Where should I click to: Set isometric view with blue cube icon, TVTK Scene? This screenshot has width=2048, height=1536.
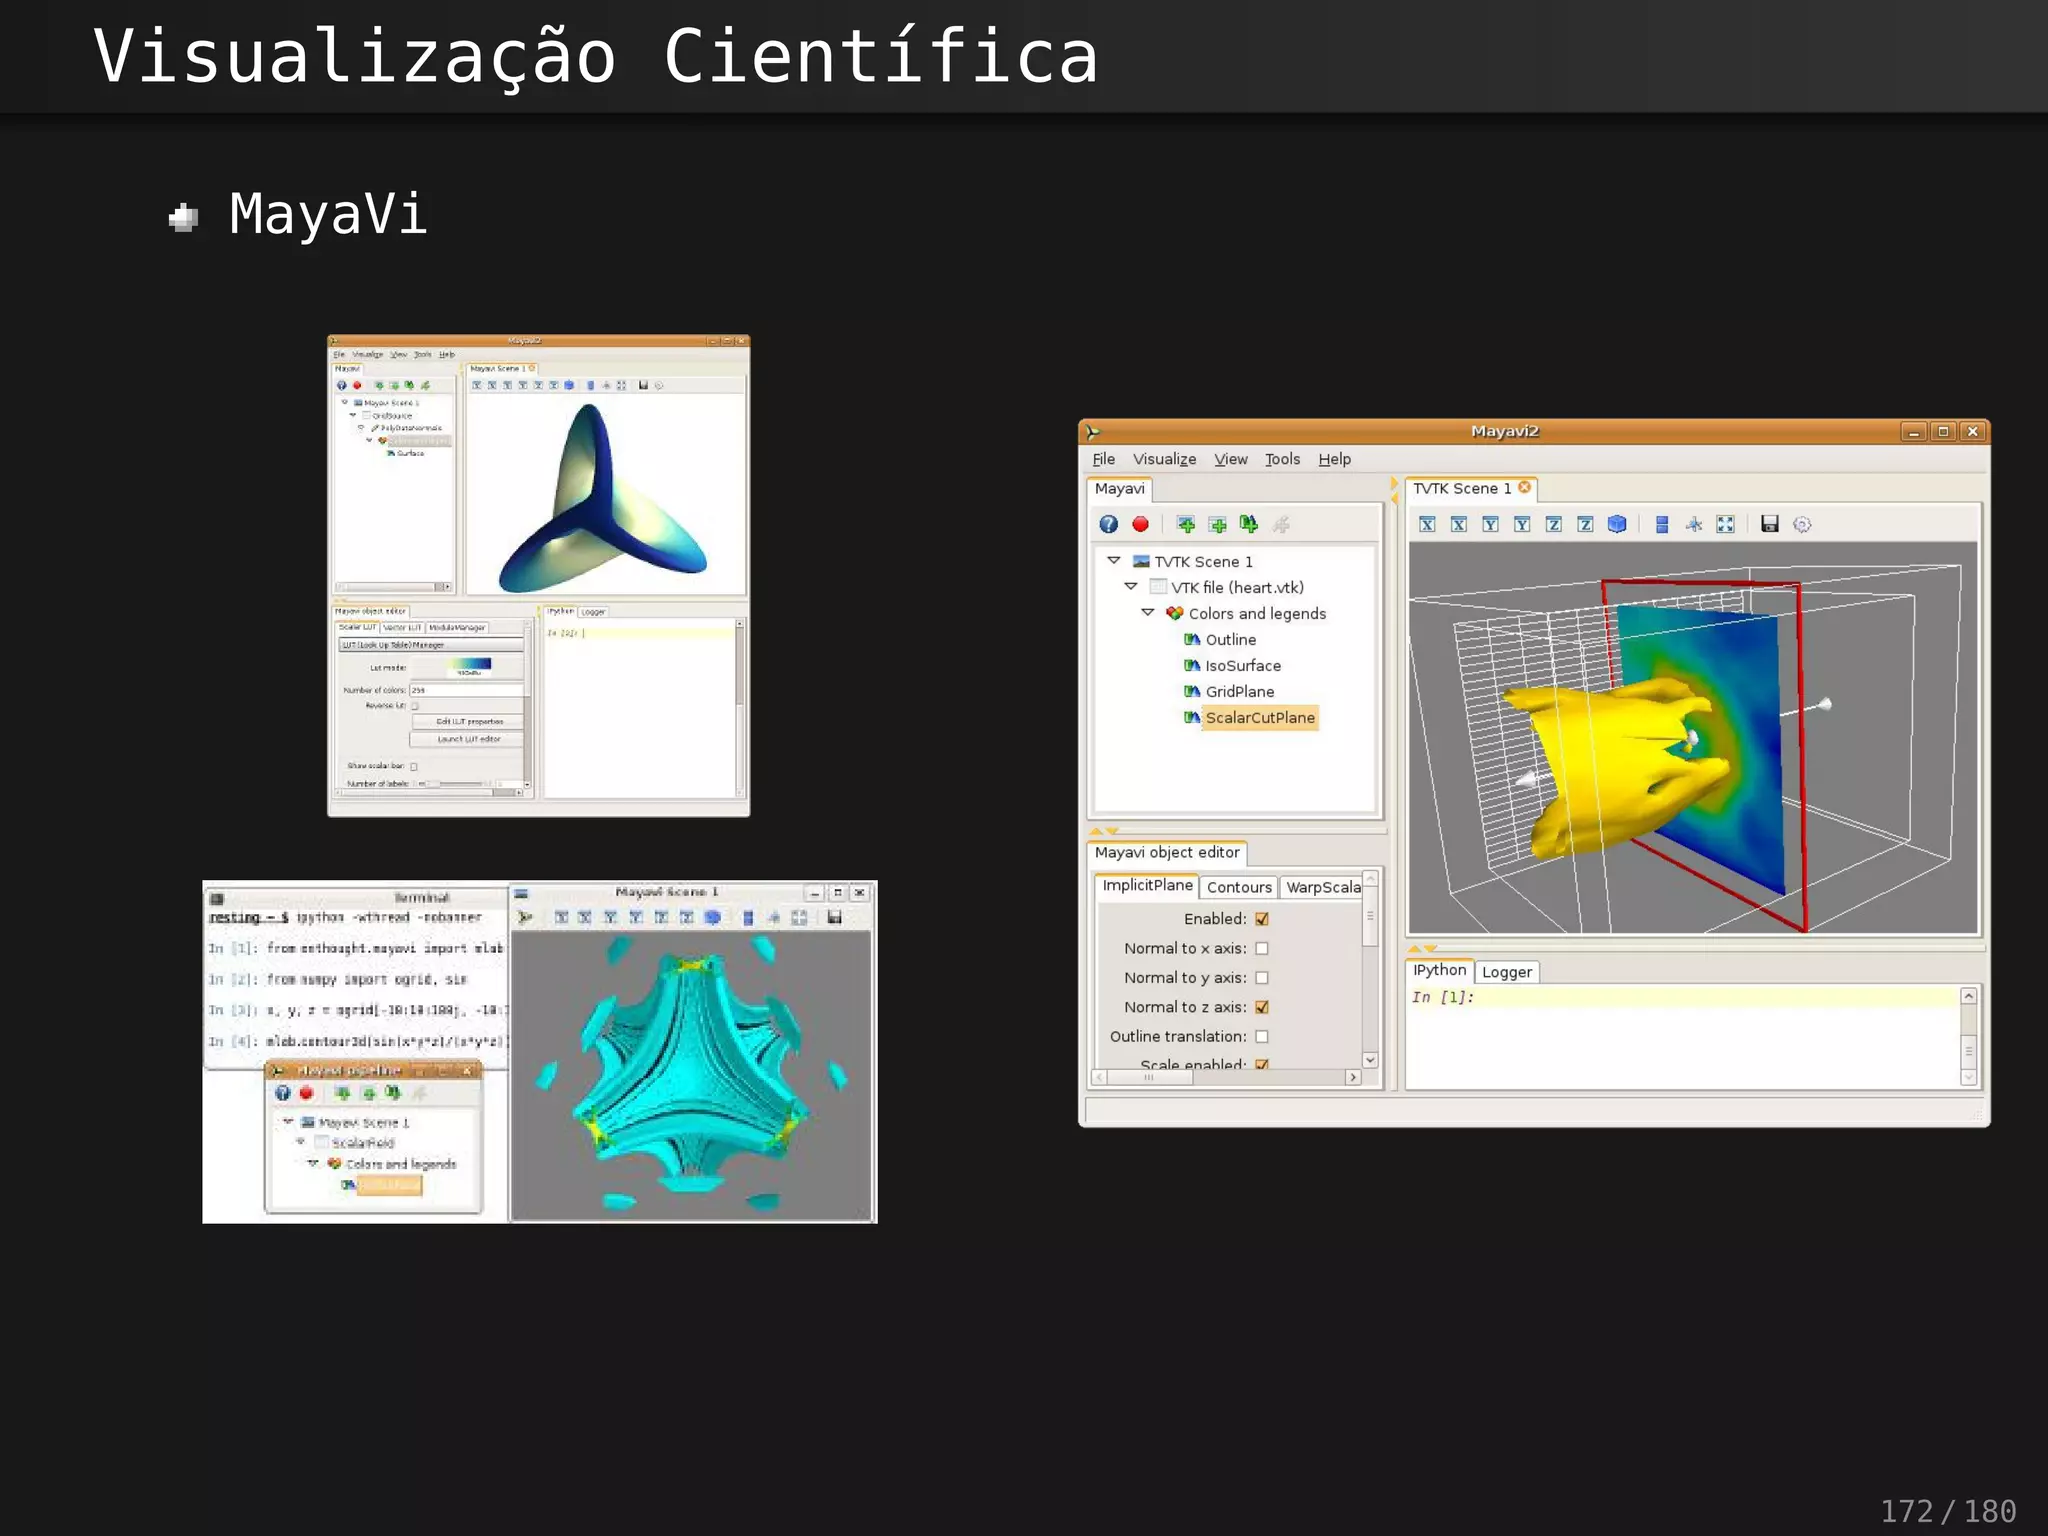[x=1617, y=524]
